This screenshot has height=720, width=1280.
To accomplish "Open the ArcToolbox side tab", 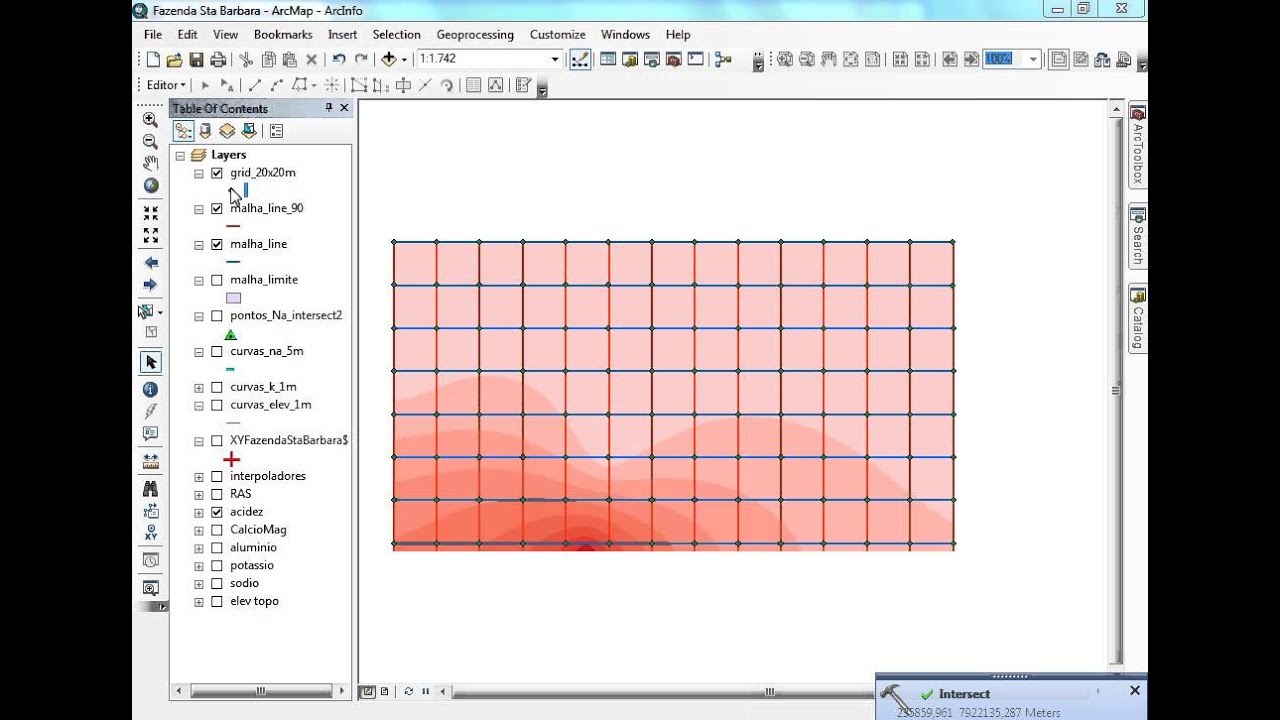I will [1137, 144].
